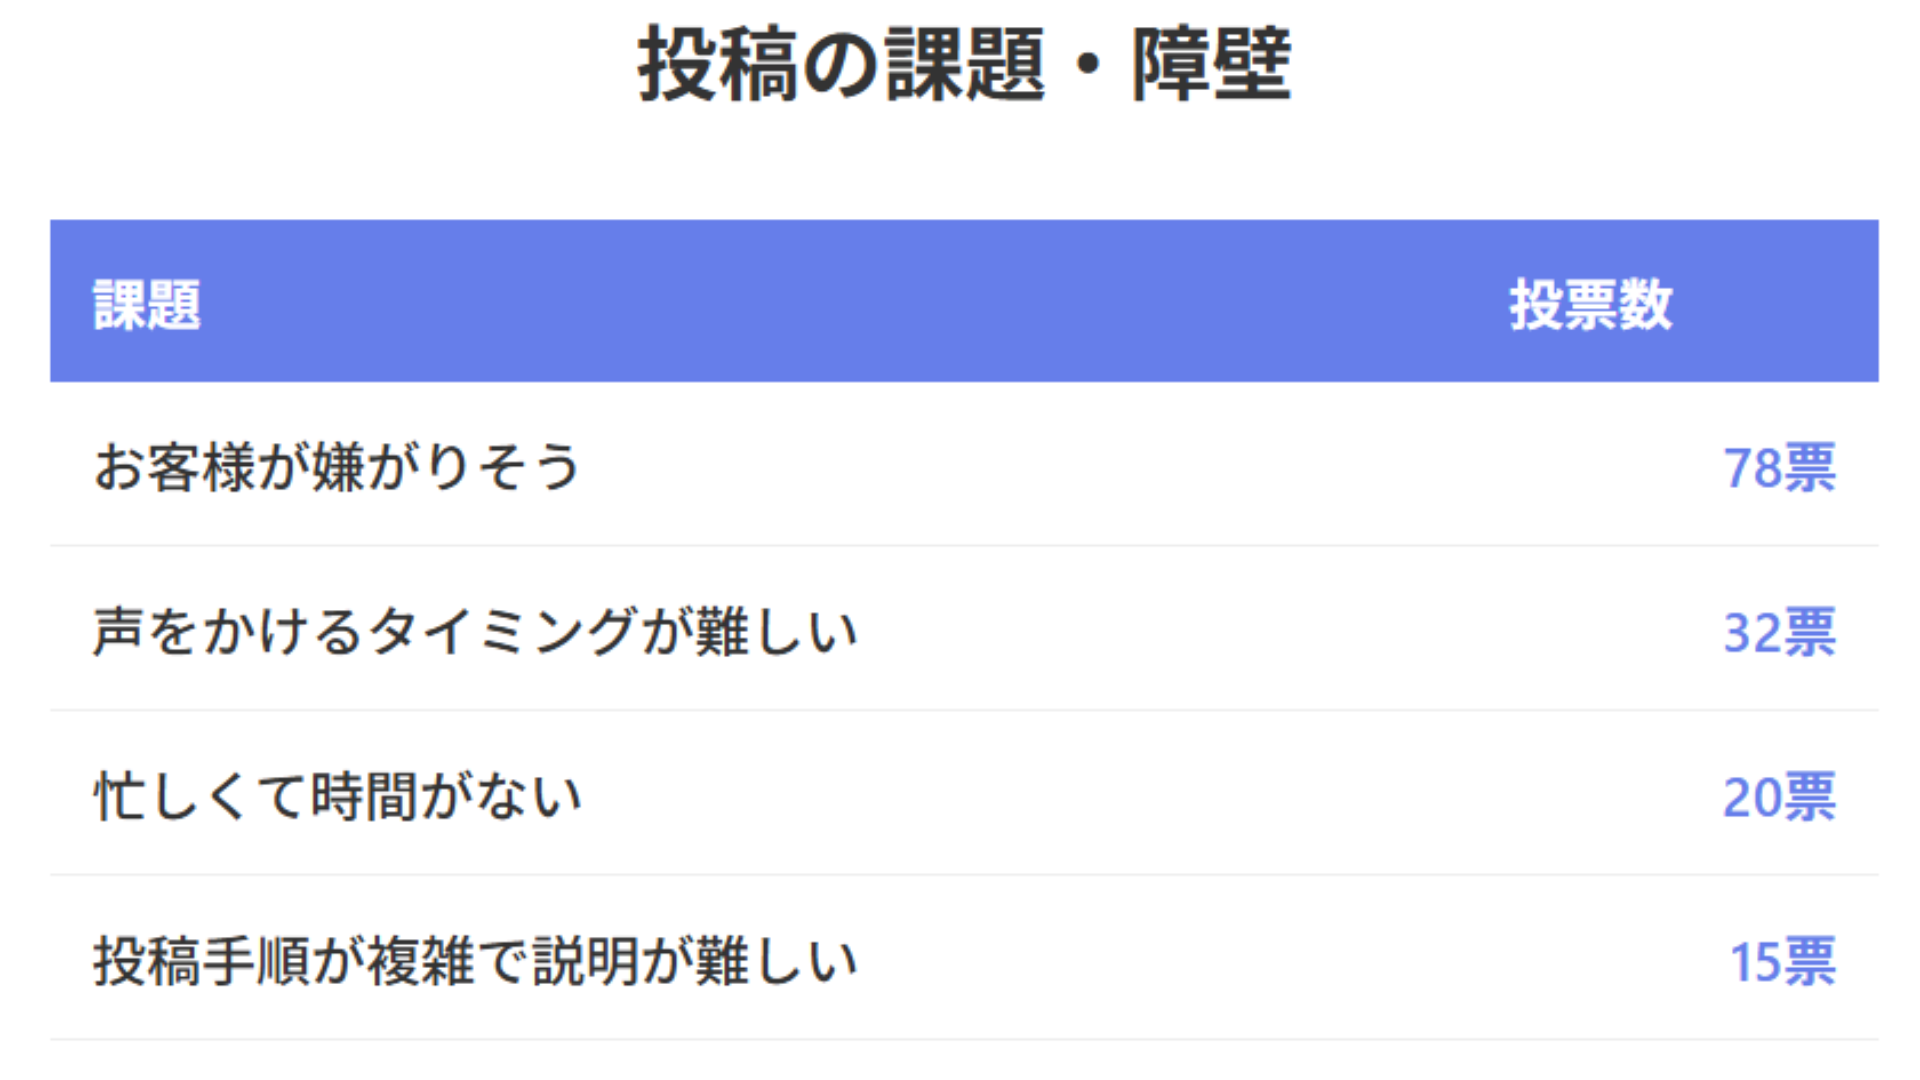1920x1080 pixels.
Task: Click the empty middle of the blue header bar
Action: click(x=850, y=302)
